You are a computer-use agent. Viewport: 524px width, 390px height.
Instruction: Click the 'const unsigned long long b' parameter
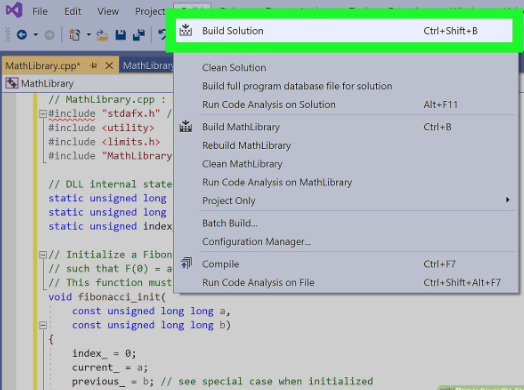pyautogui.click(x=151, y=325)
